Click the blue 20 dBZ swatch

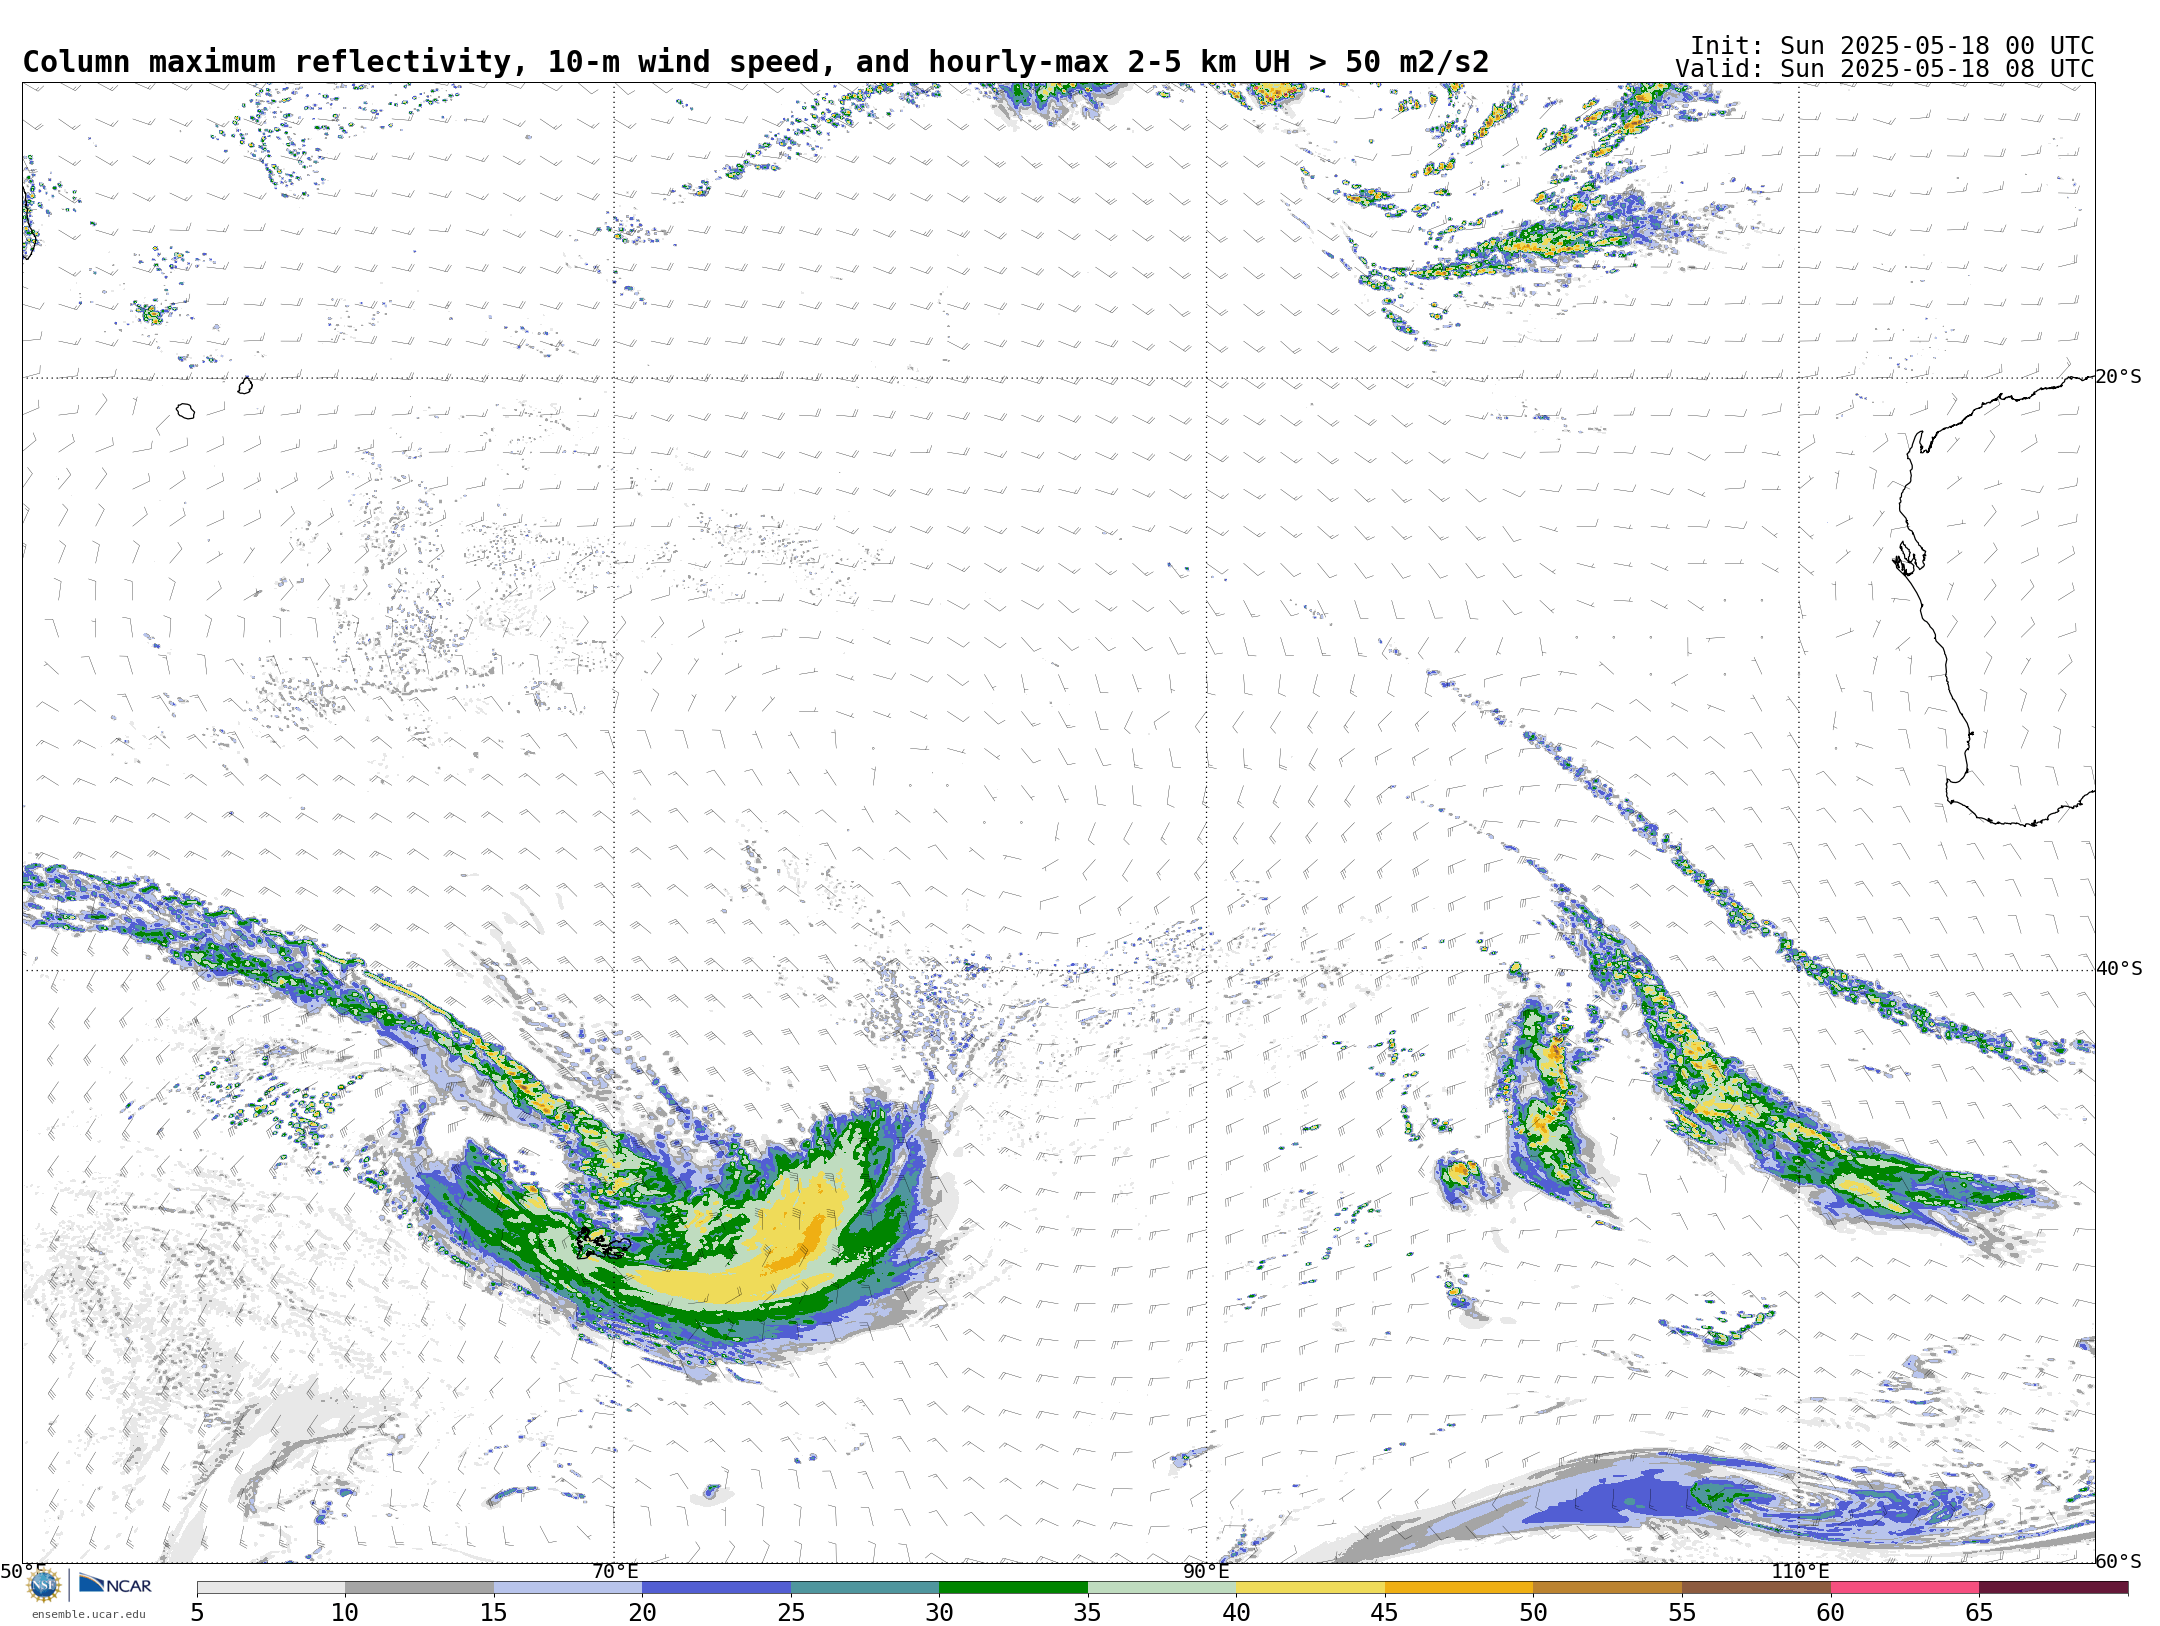716,1588
